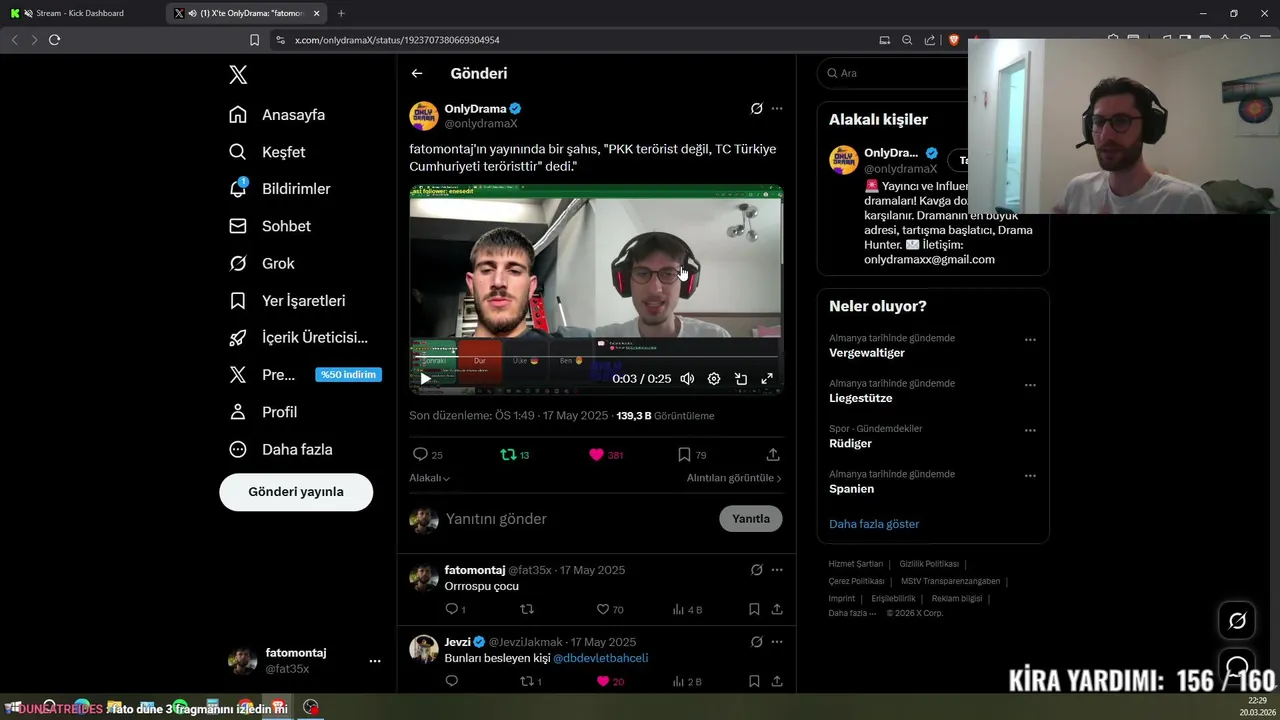This screenshot has height=720, width=1280.
Task: Open Grok icon on OnlyDrama post
Action: click(x=757, y=109)
